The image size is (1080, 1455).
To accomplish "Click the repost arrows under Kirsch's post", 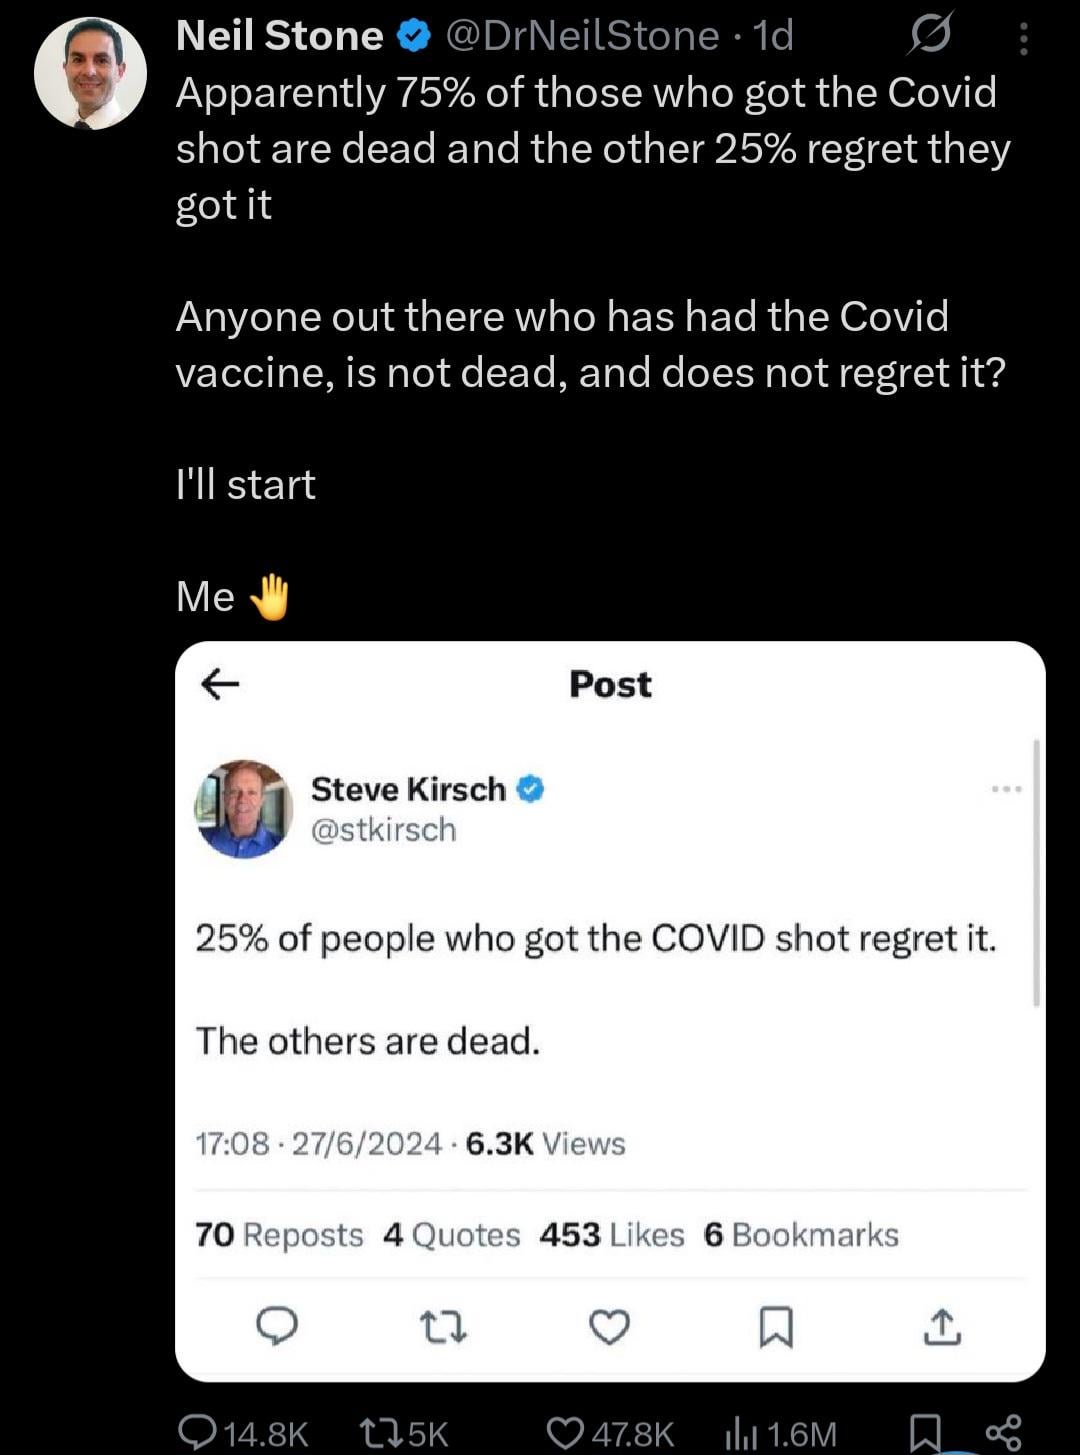I will coord(442,1327).
